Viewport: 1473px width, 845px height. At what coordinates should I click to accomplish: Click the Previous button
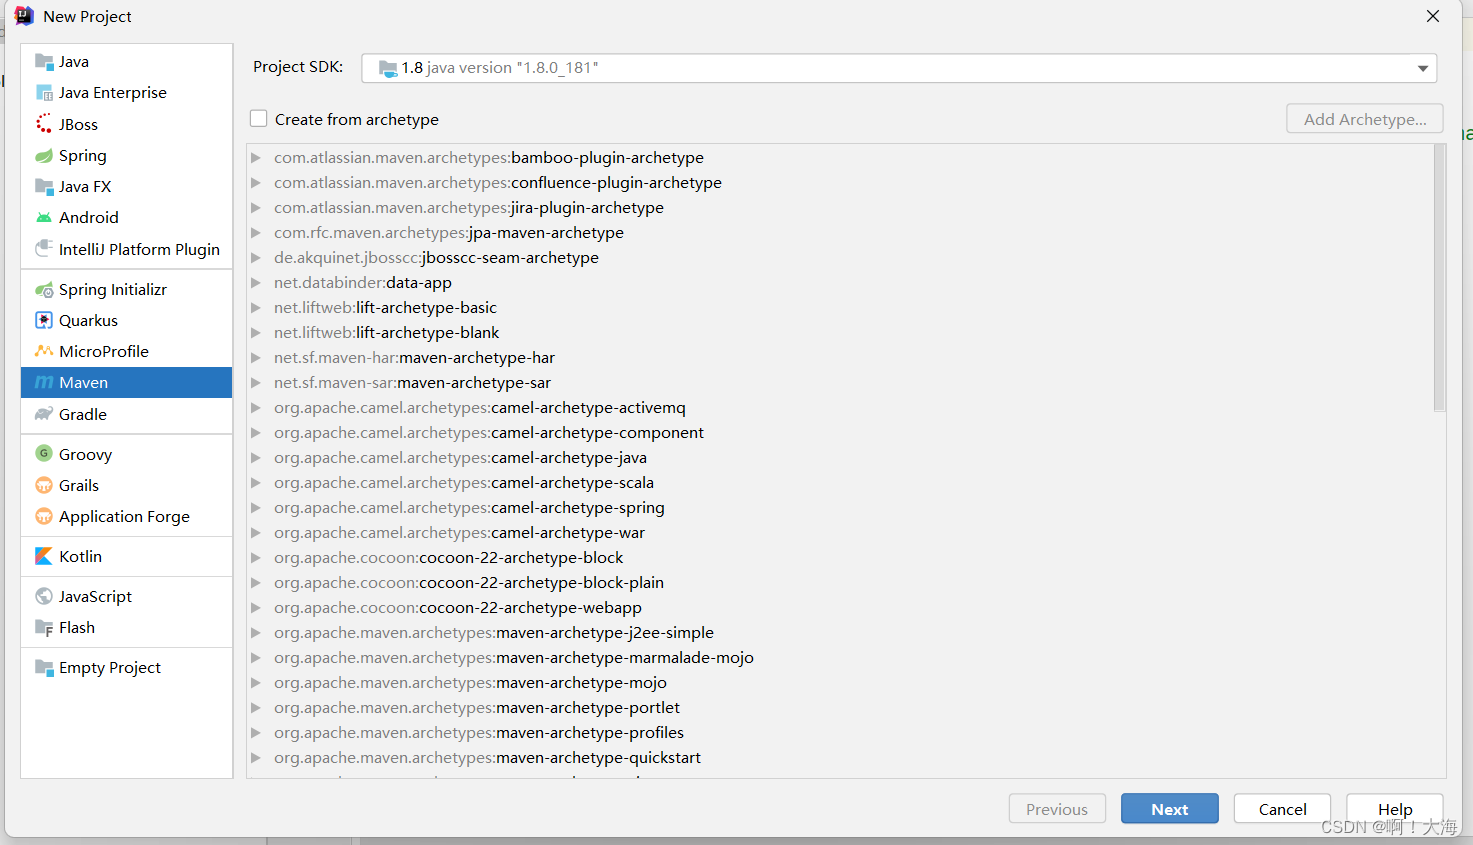click(1057, 809)
